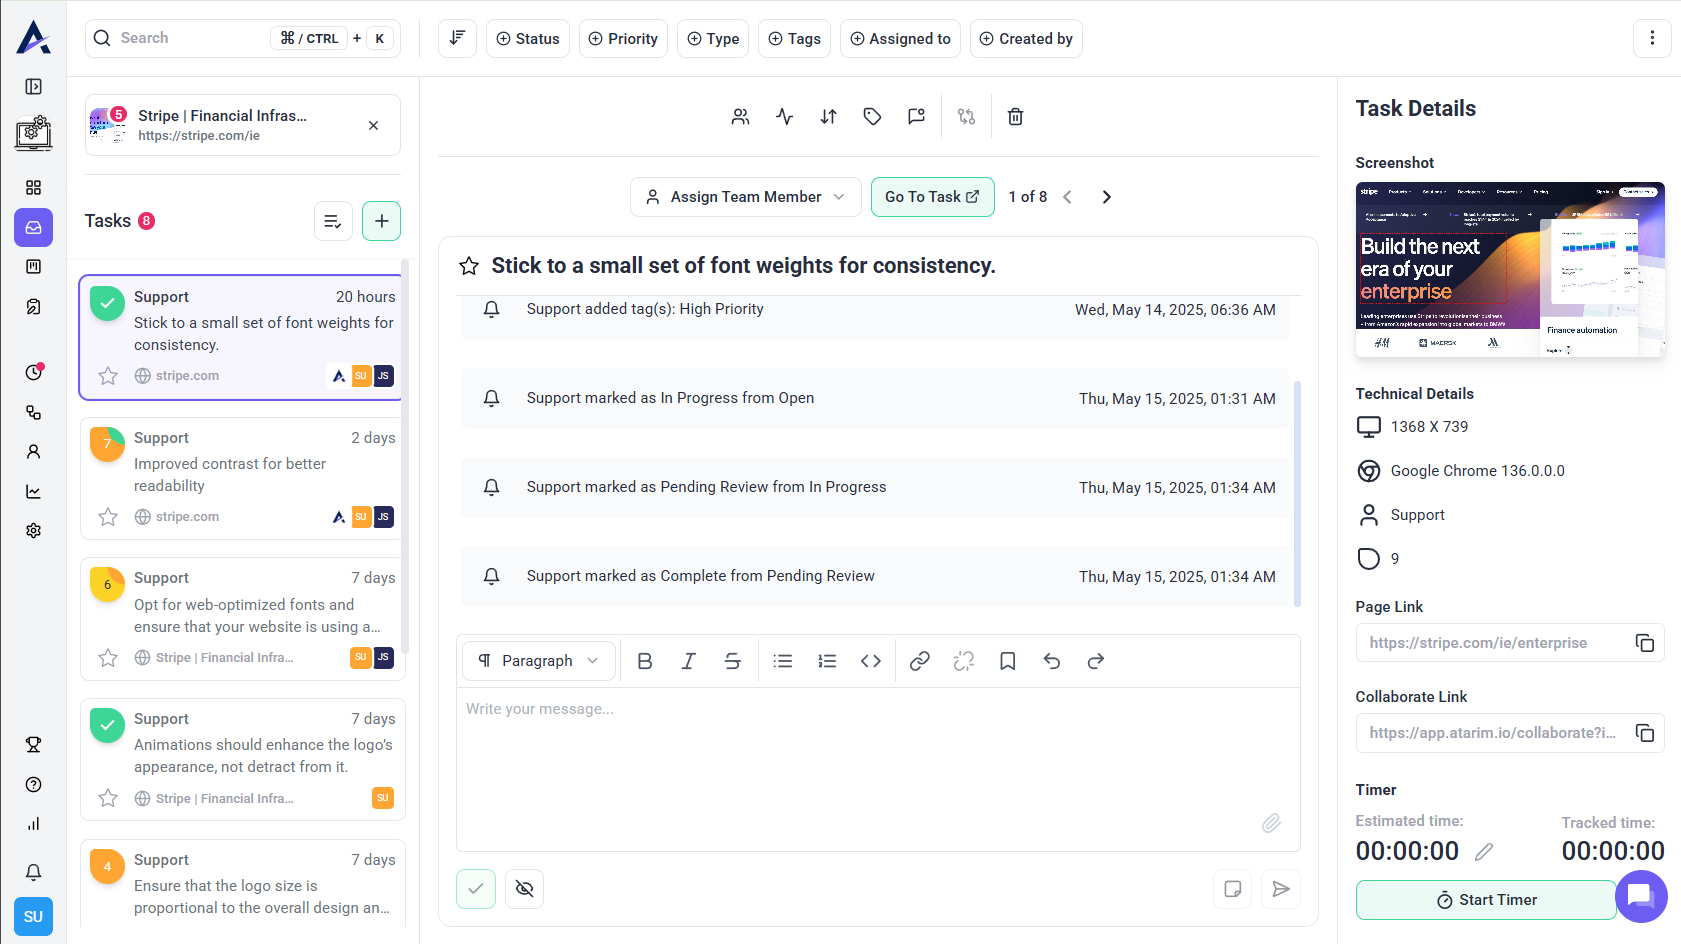
Task: Click the Search input field
Action: [x=243, y=39]
